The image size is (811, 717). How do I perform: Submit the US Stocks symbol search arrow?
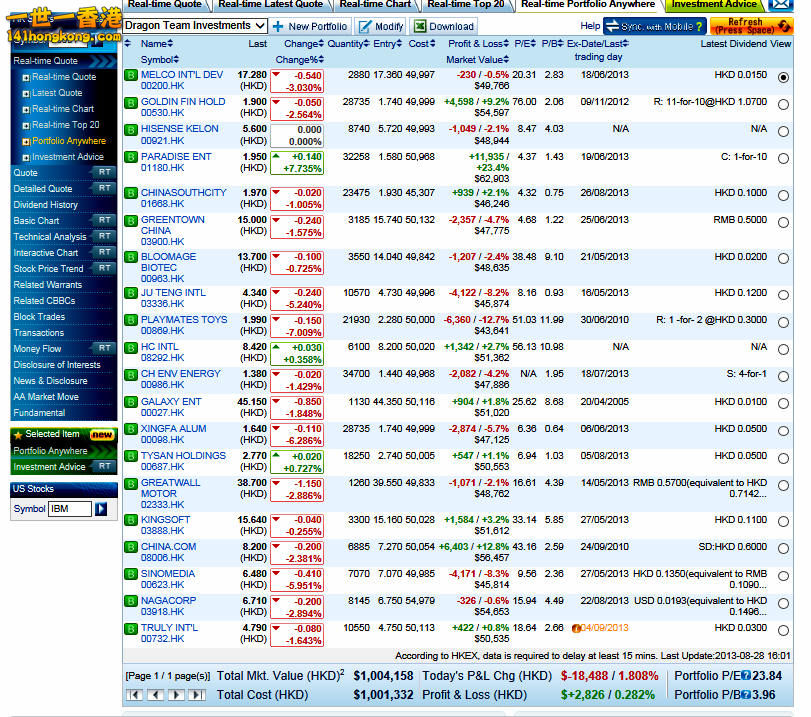coord(101,509)
